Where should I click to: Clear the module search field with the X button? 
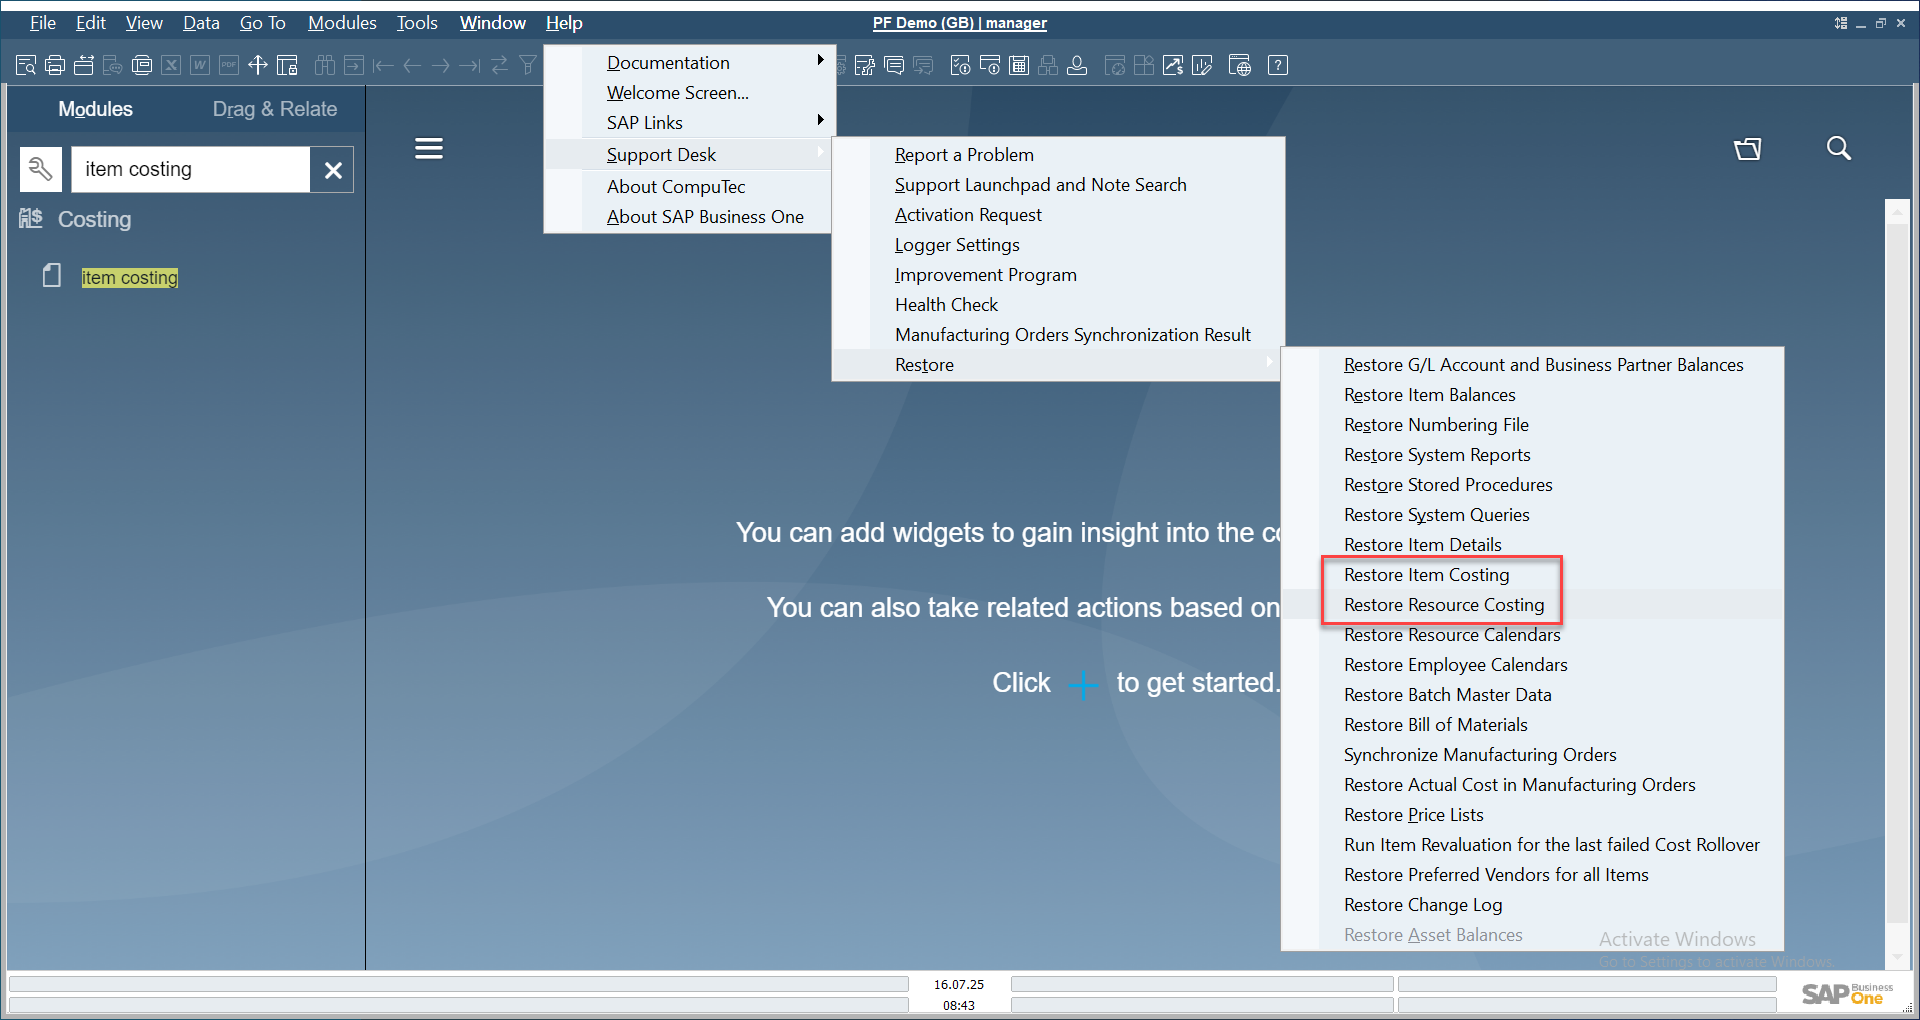pos(333,169)
